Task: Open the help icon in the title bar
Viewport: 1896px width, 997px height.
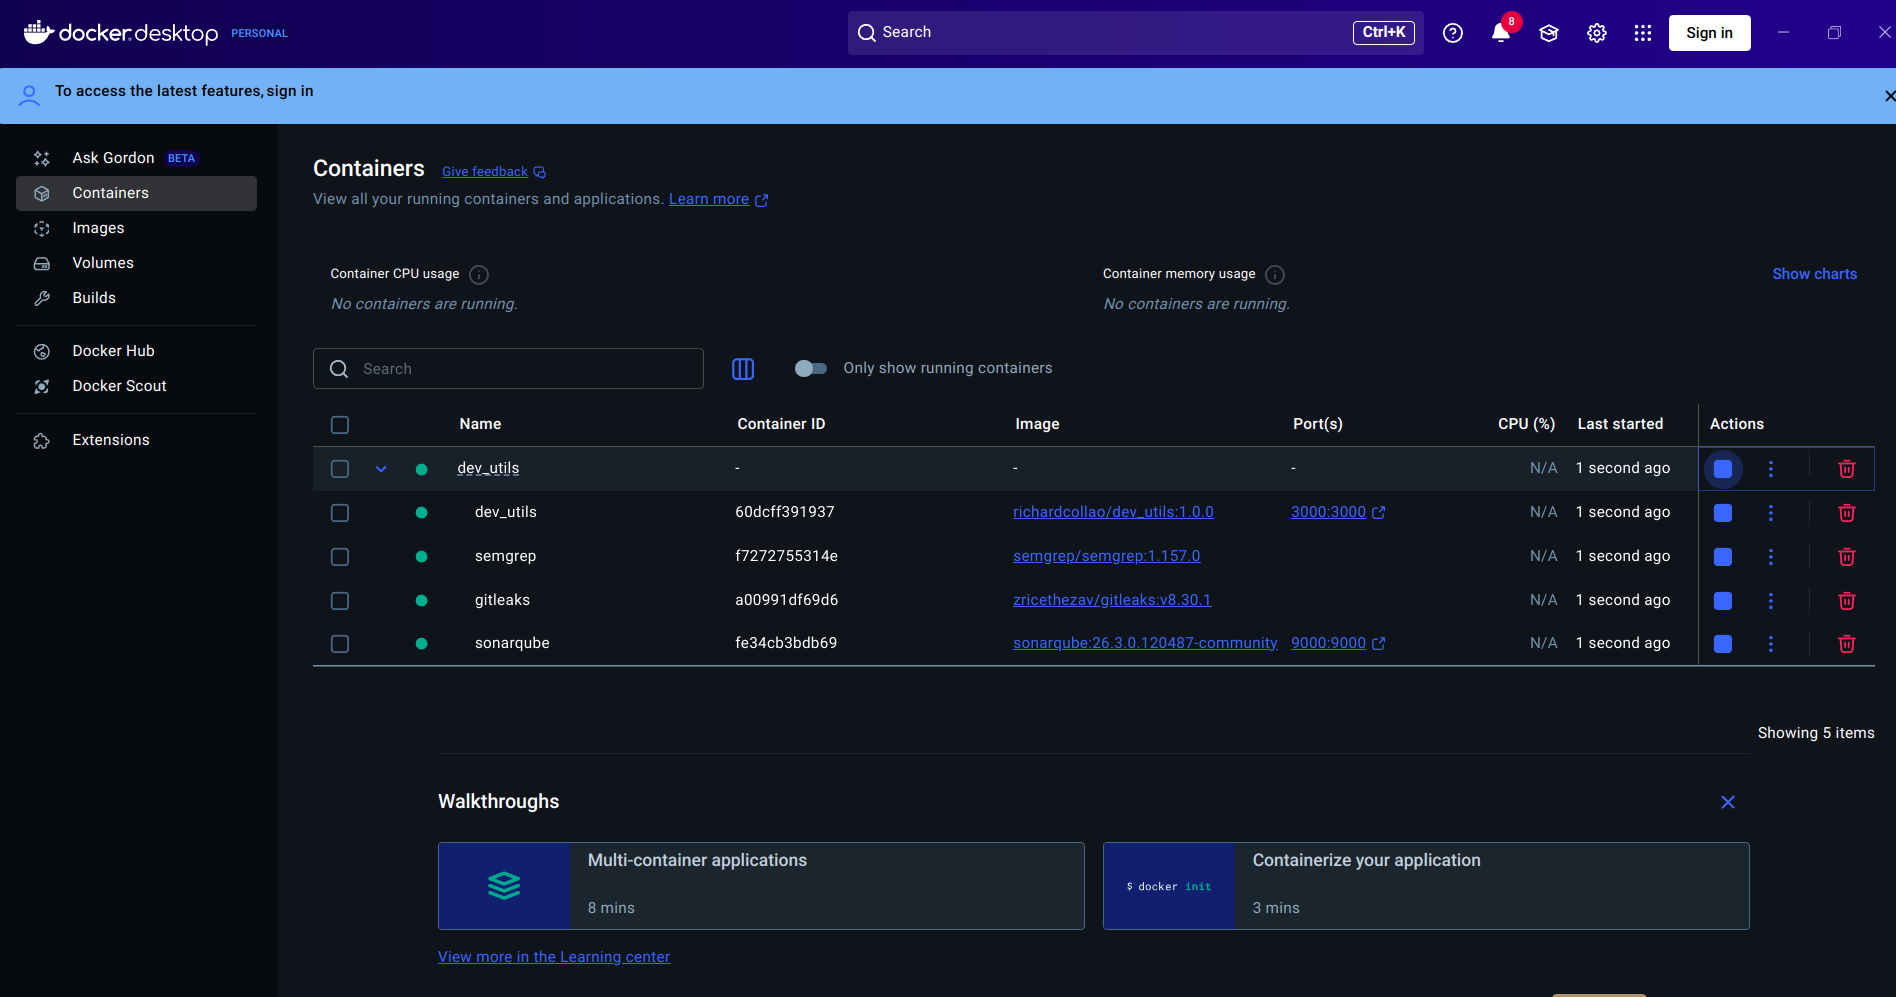Action: [1453, 33]
